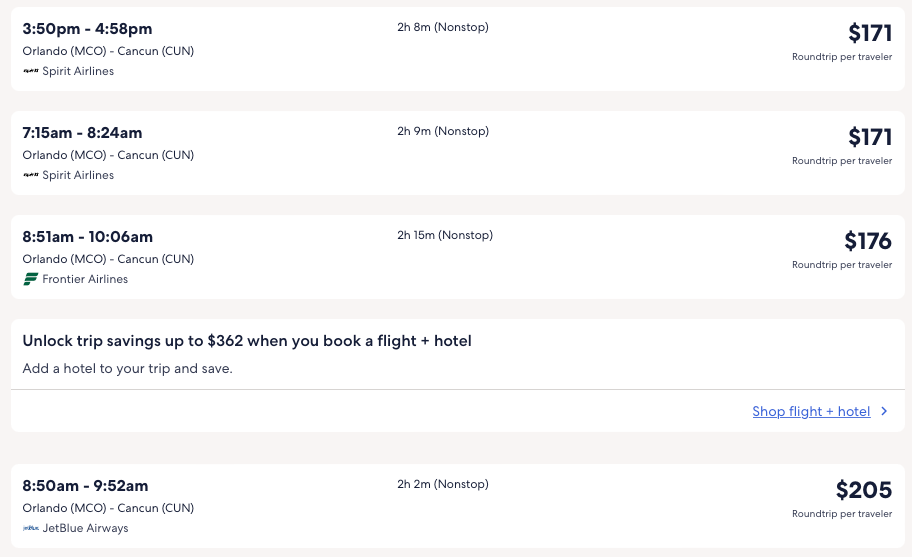Click the $171 price on the 7:15am flight

869,137
